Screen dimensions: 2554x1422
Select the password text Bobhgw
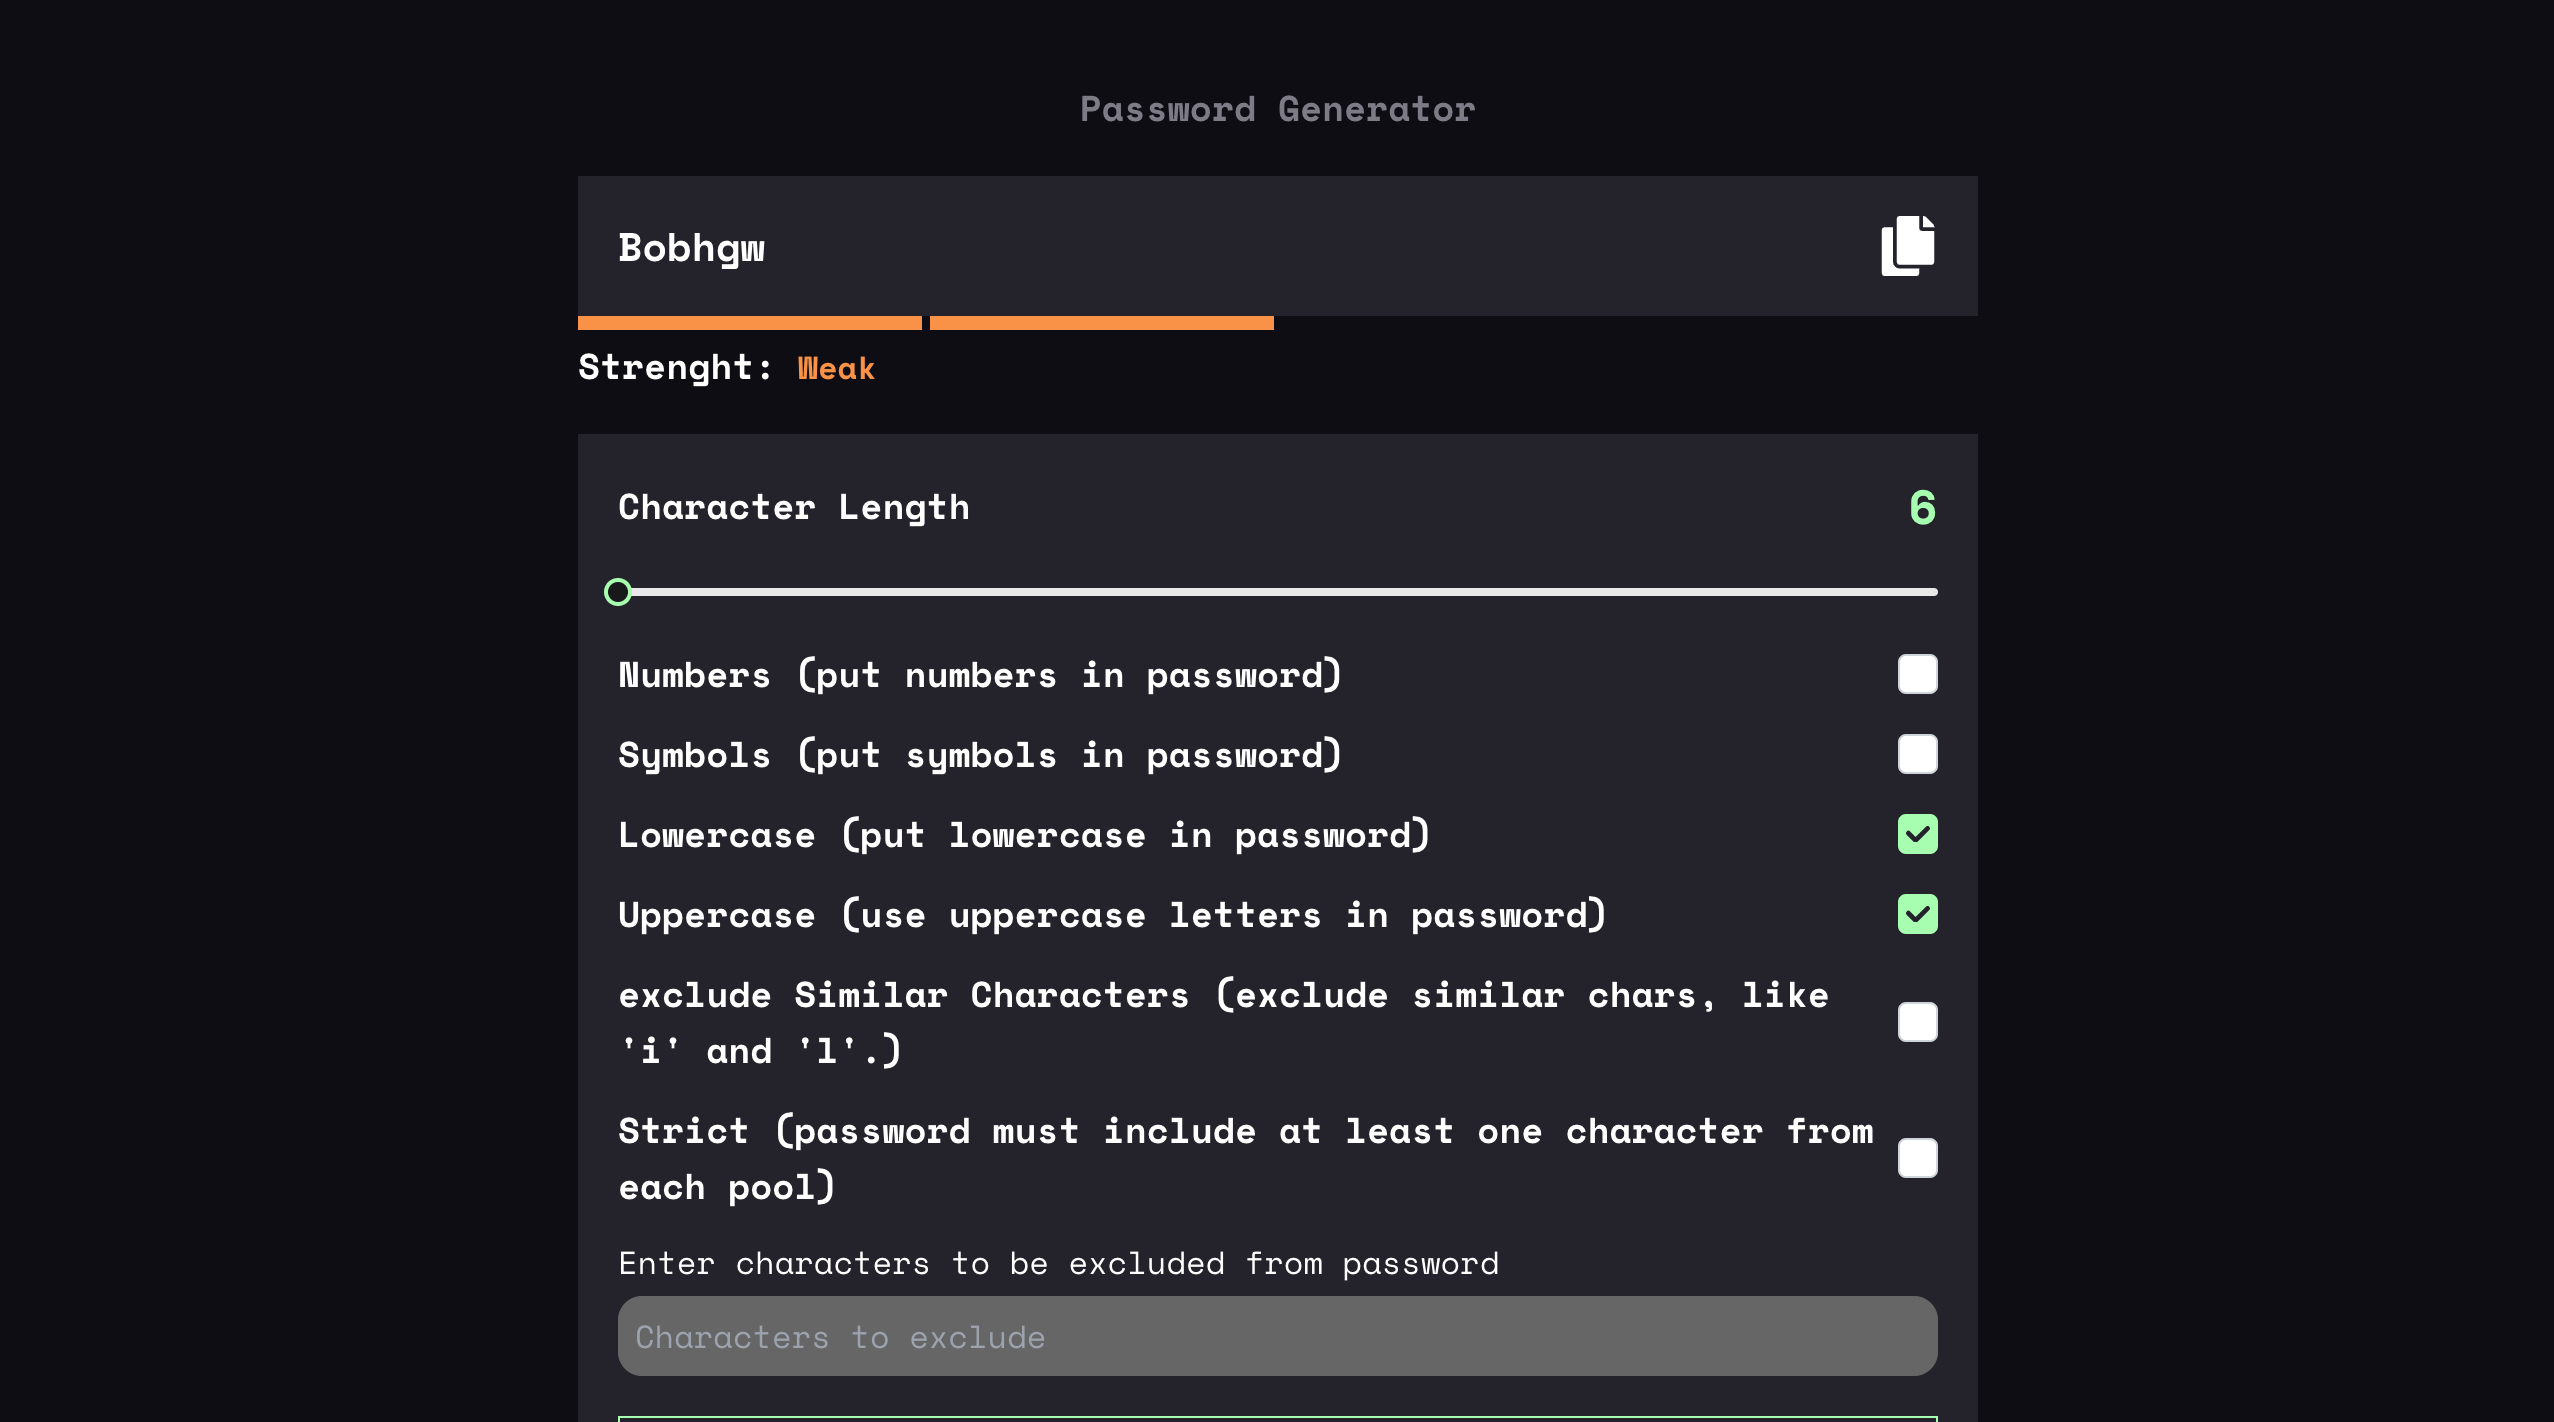[691, 248]
